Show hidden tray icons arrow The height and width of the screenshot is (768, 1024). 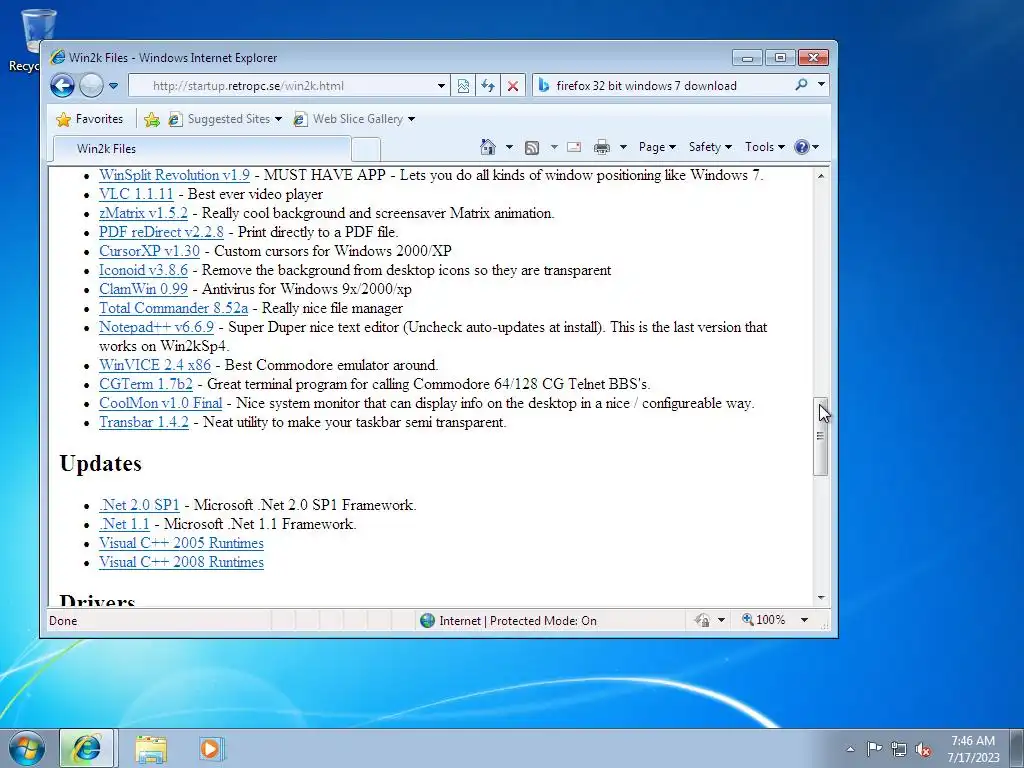tap(850, 749)
